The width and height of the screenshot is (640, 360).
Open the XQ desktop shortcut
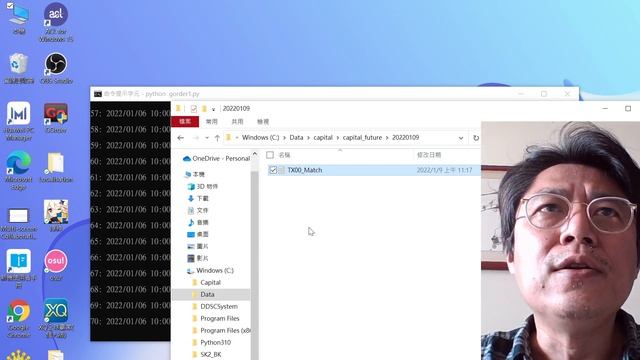56,318
